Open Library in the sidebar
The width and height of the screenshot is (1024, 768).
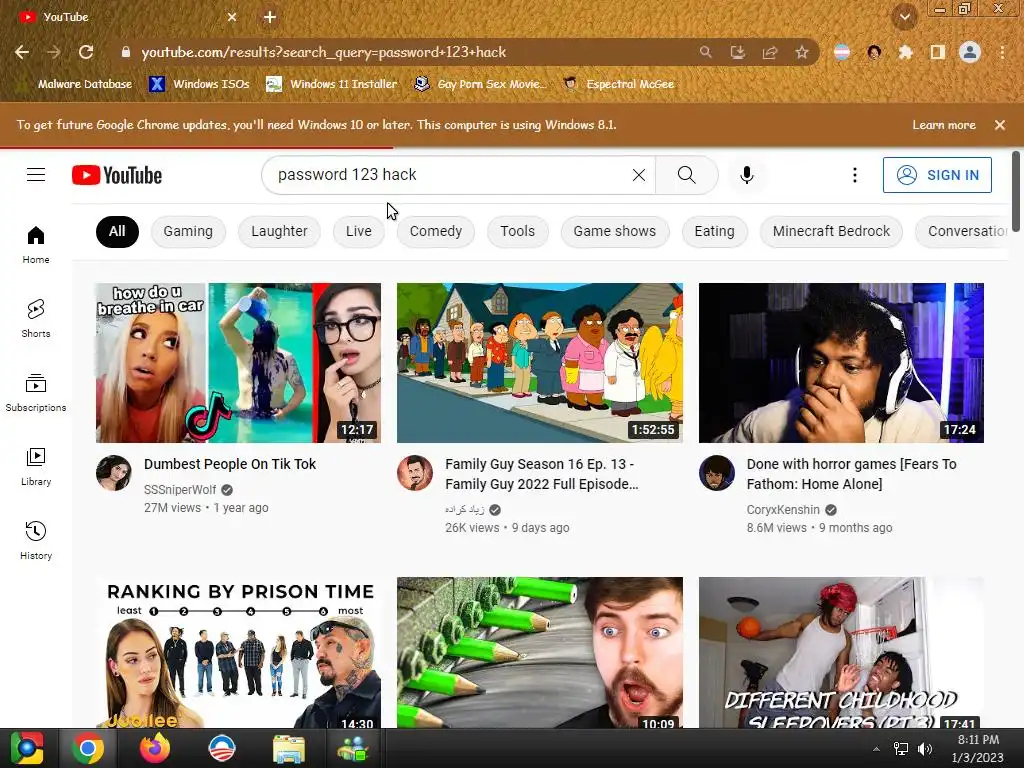pyautogui.click(x=36, y=467)
